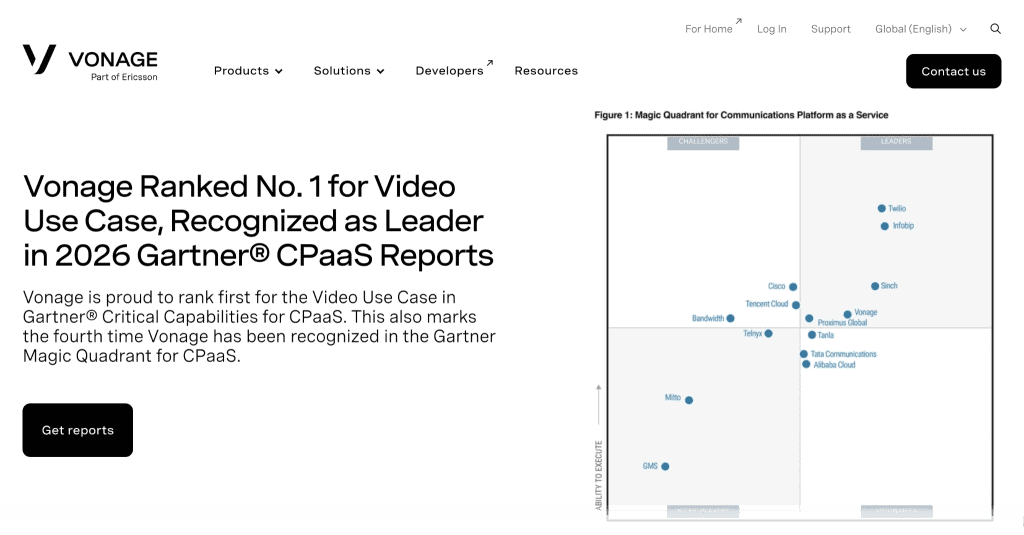Click the Alibaba Cloud label
The image size is (1024, 535).
834,365
